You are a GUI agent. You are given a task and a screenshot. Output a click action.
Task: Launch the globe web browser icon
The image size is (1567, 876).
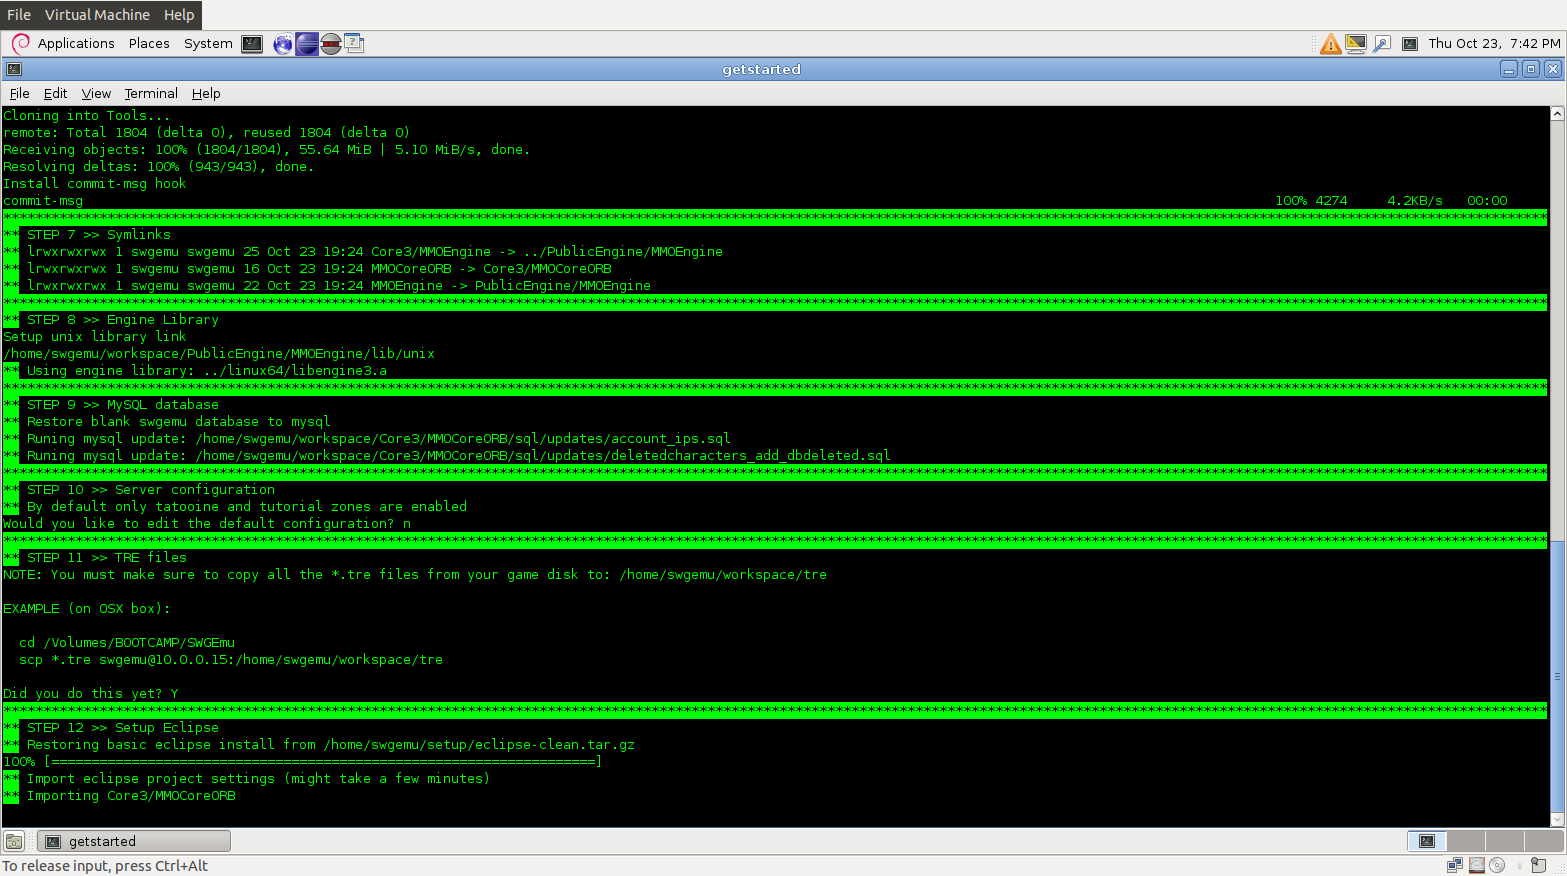[283, 44]
